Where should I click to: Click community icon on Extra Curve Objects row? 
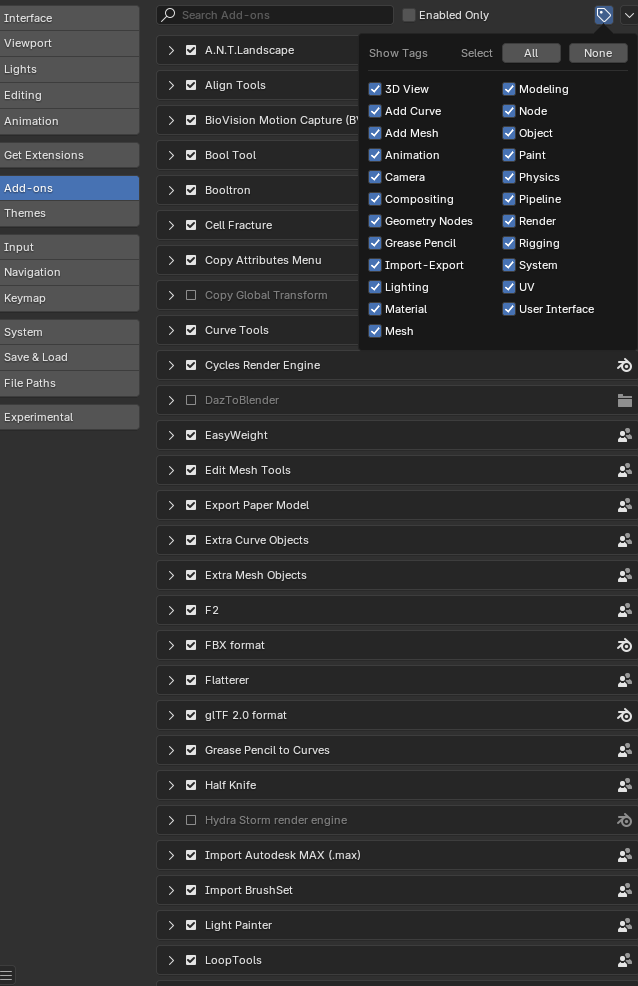pos(624,540)
